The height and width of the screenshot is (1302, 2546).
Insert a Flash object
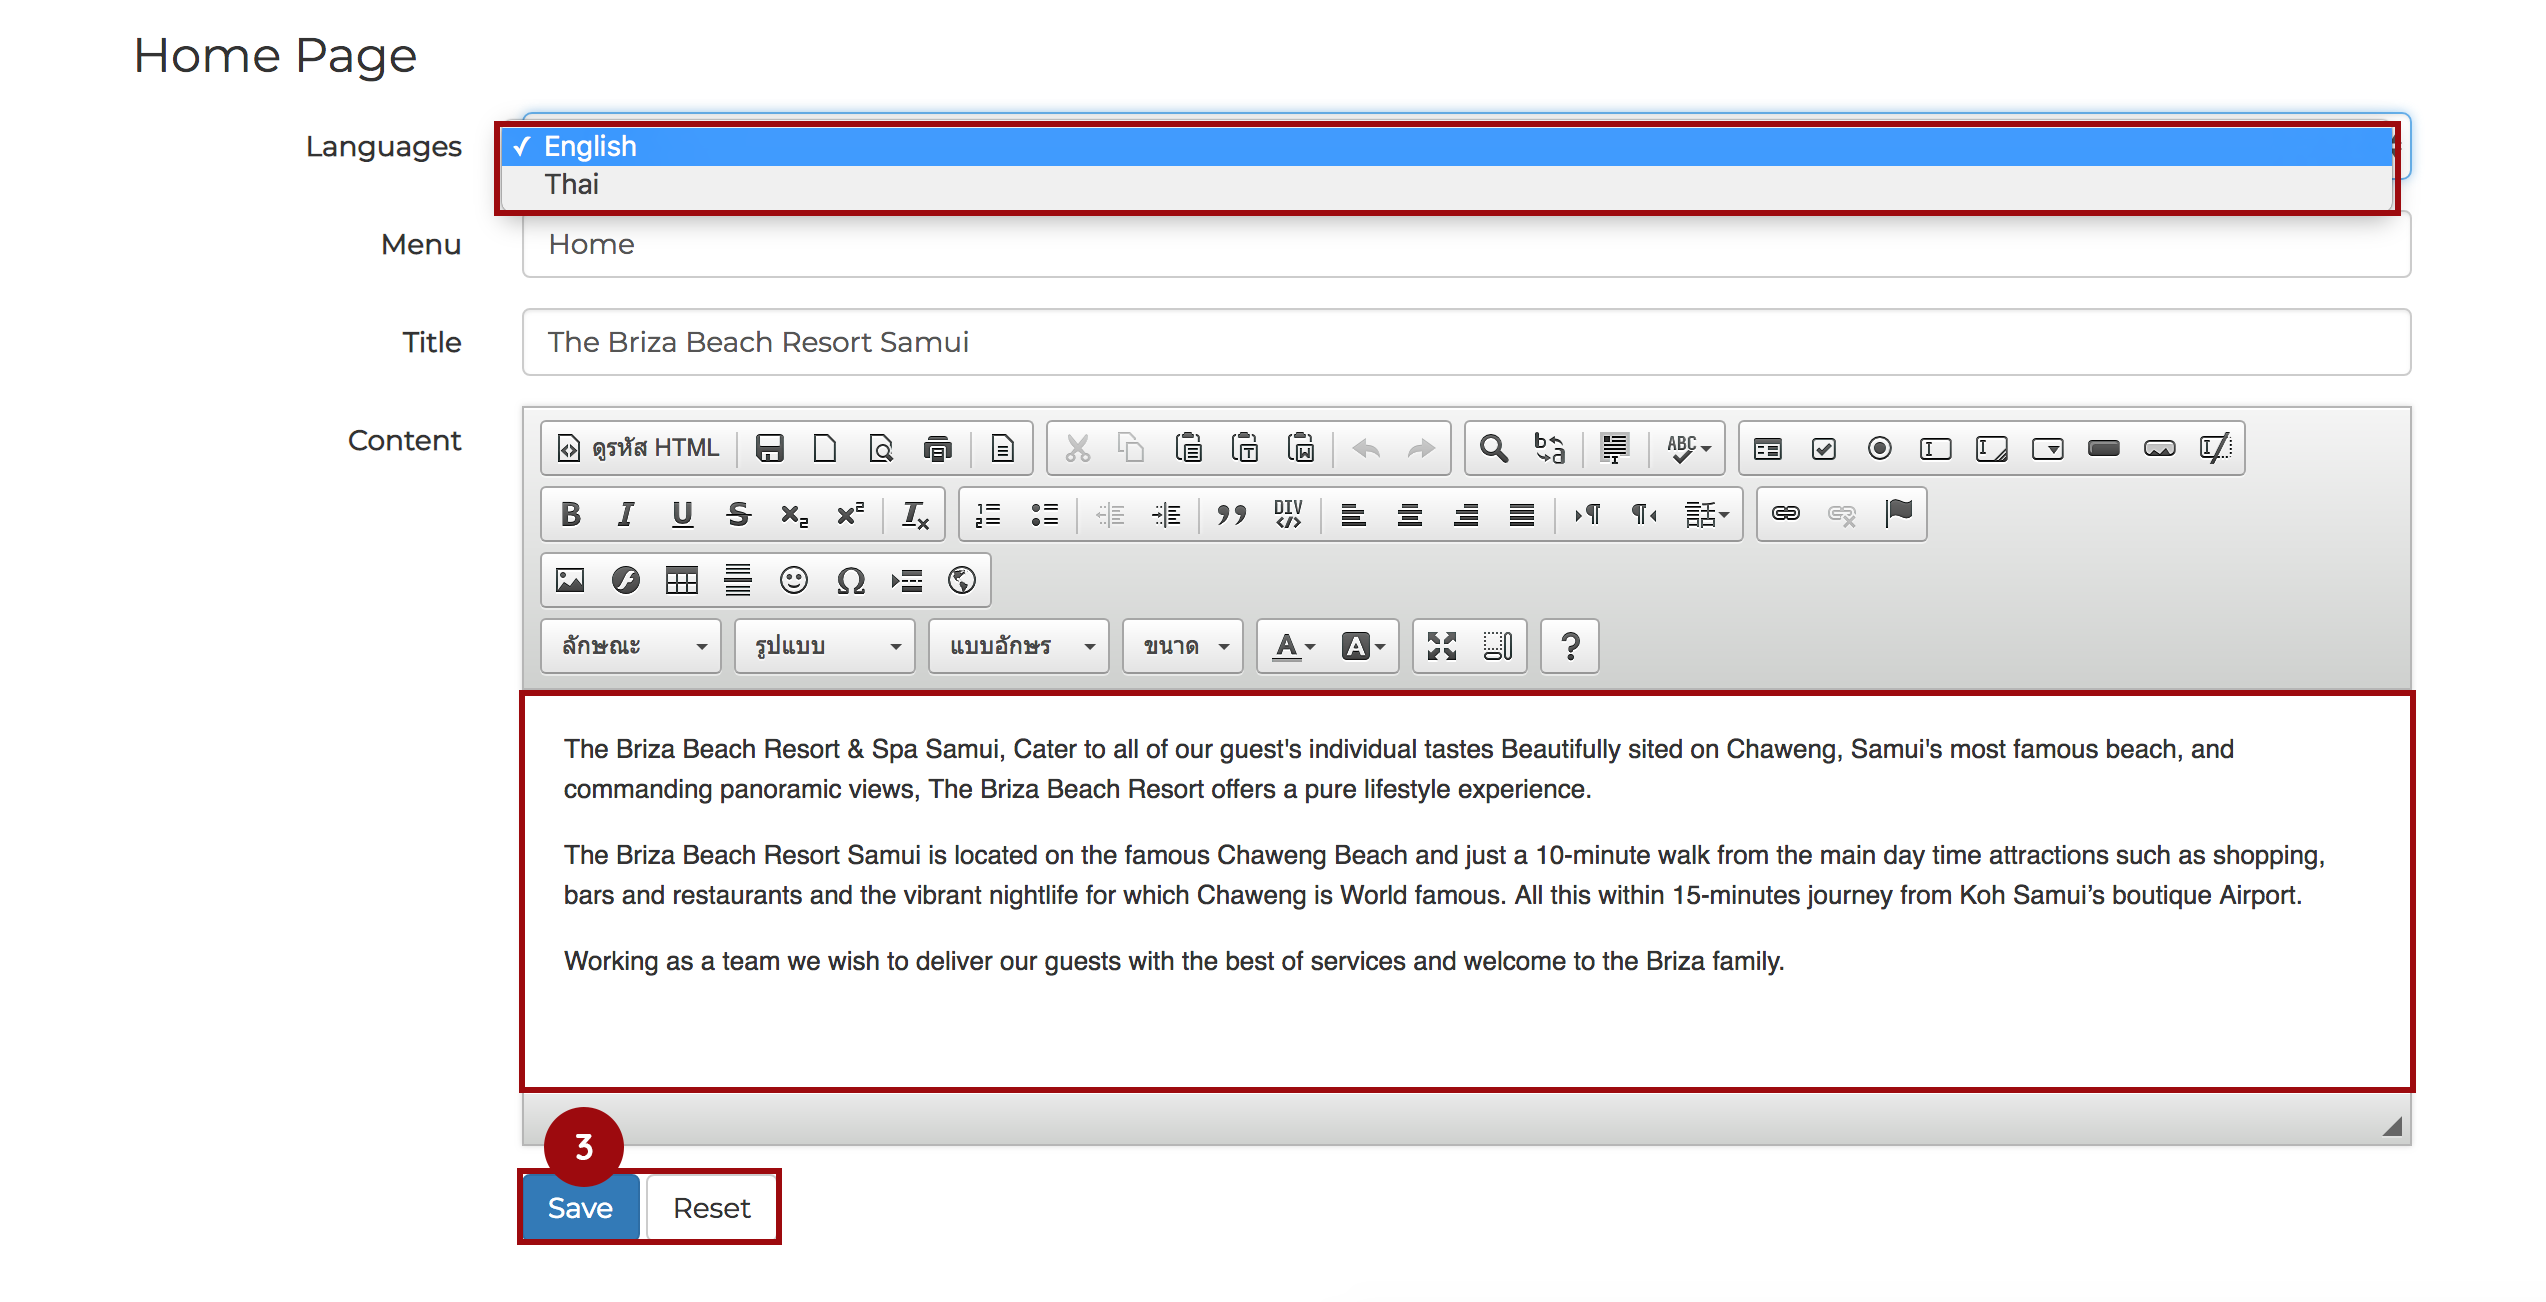point(626,580)
